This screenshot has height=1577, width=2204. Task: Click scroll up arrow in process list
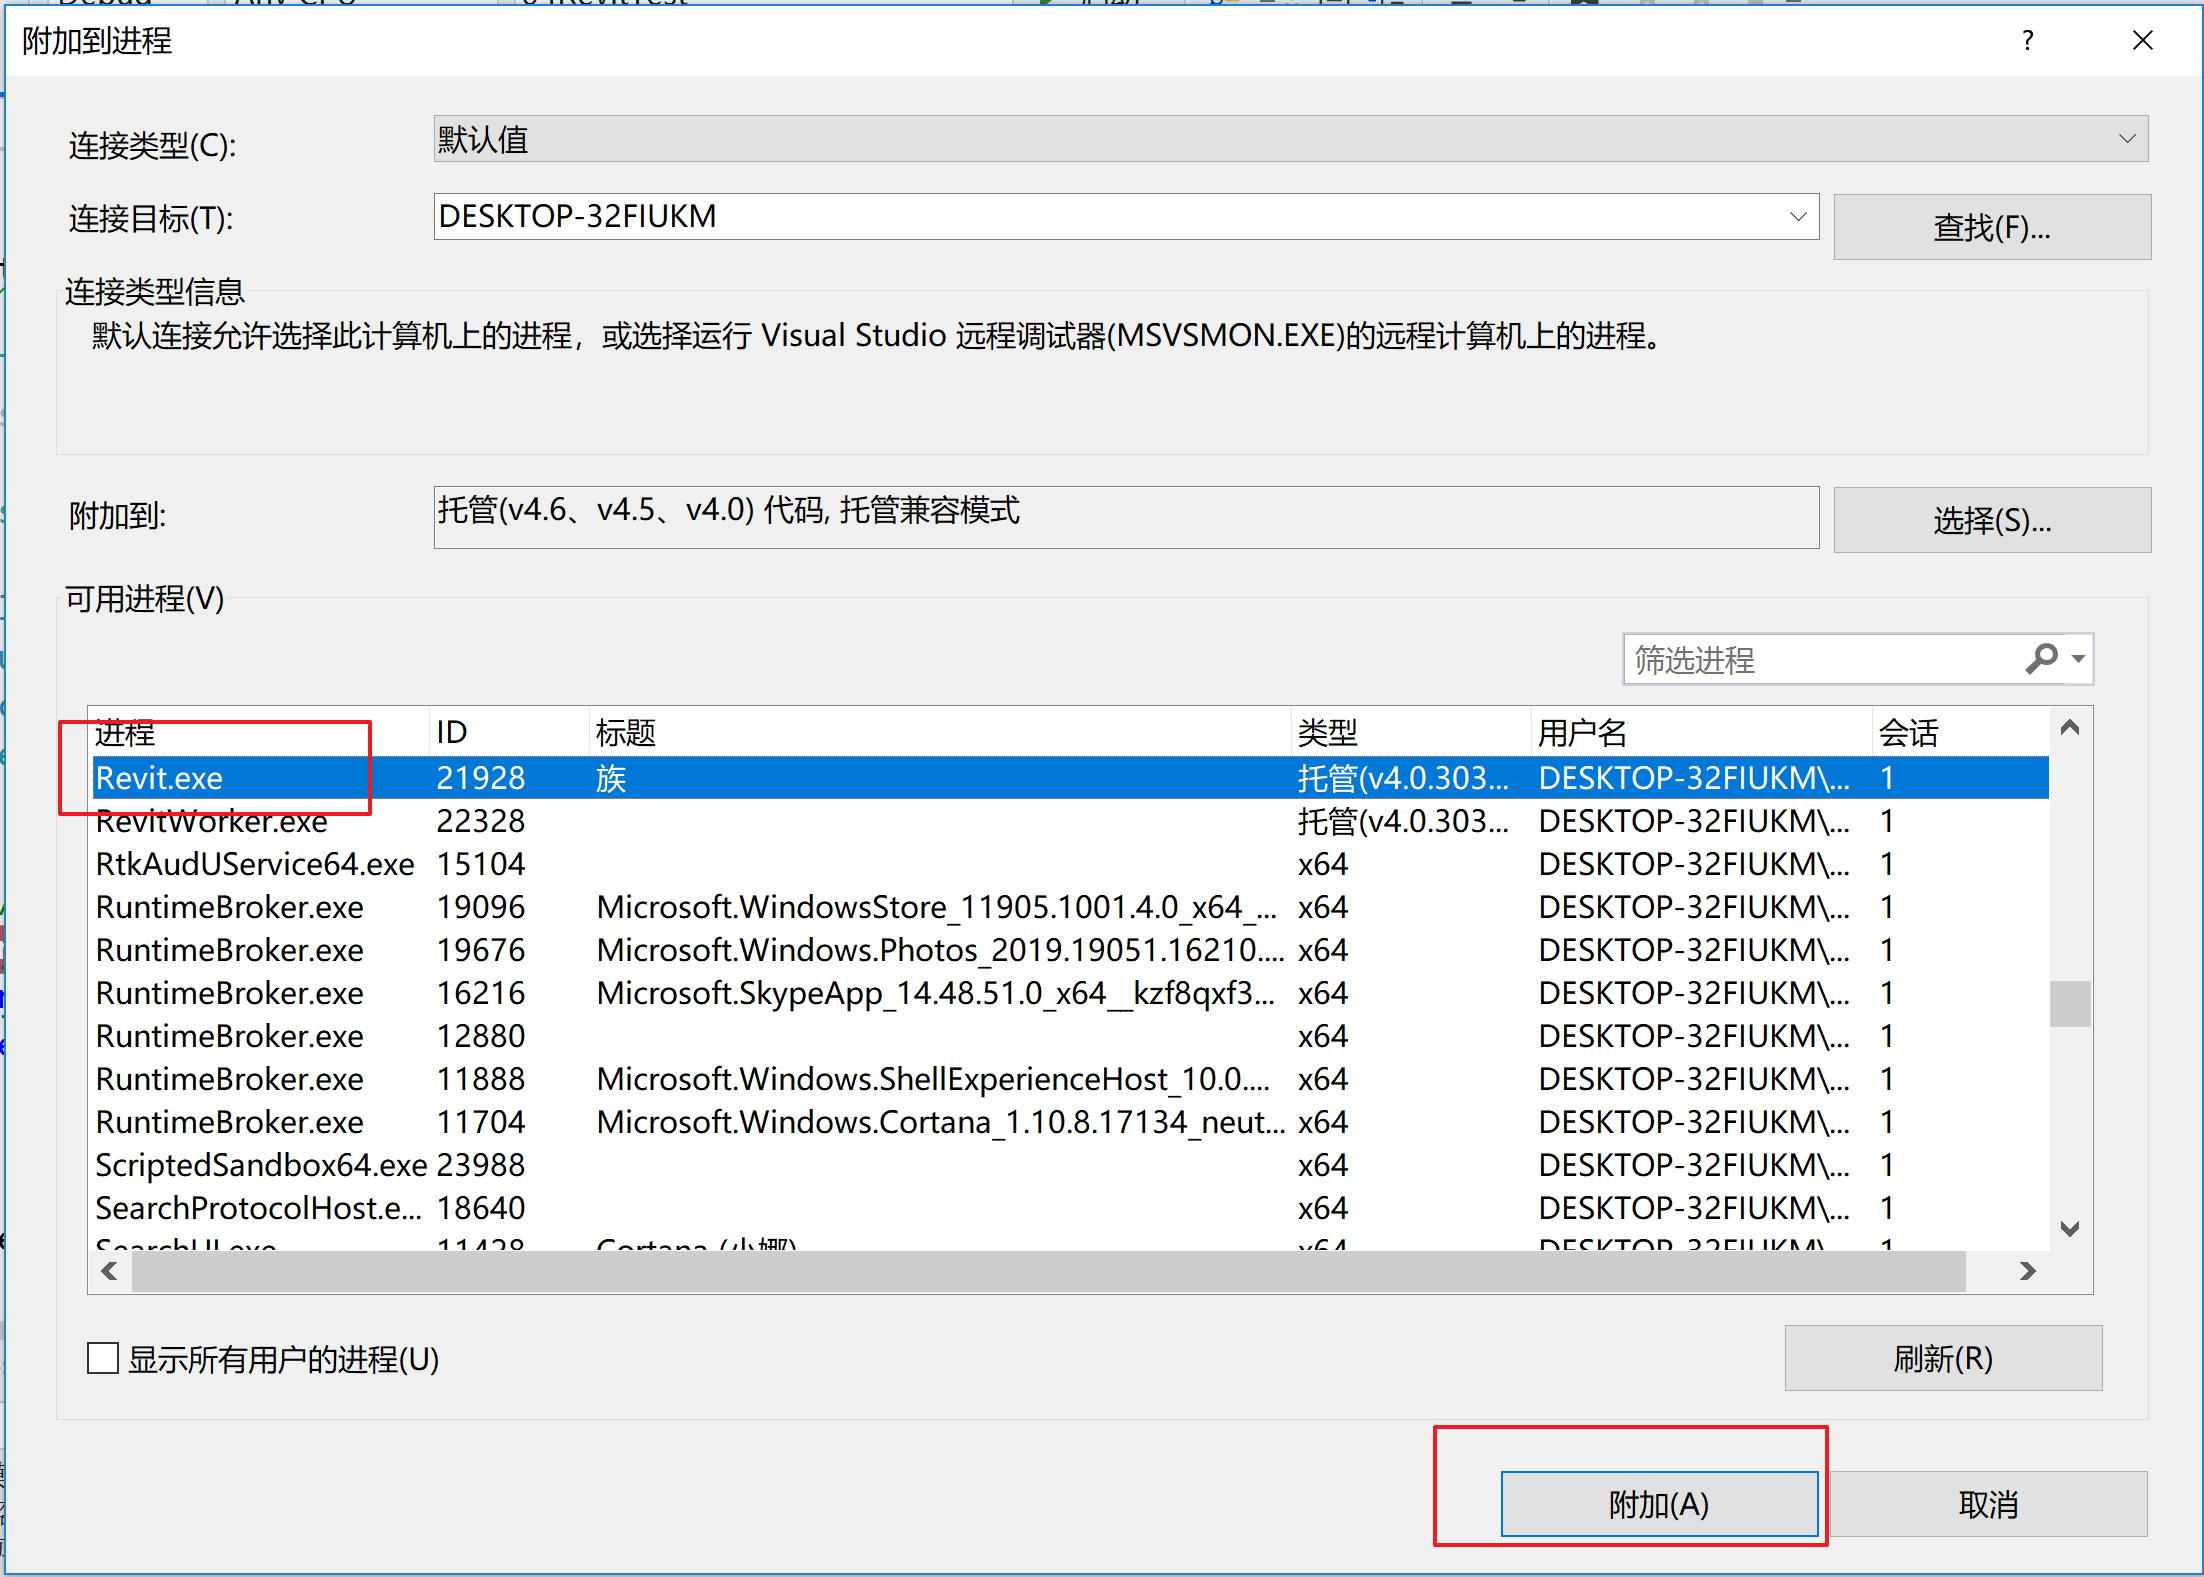click(x=2069, y=728)
